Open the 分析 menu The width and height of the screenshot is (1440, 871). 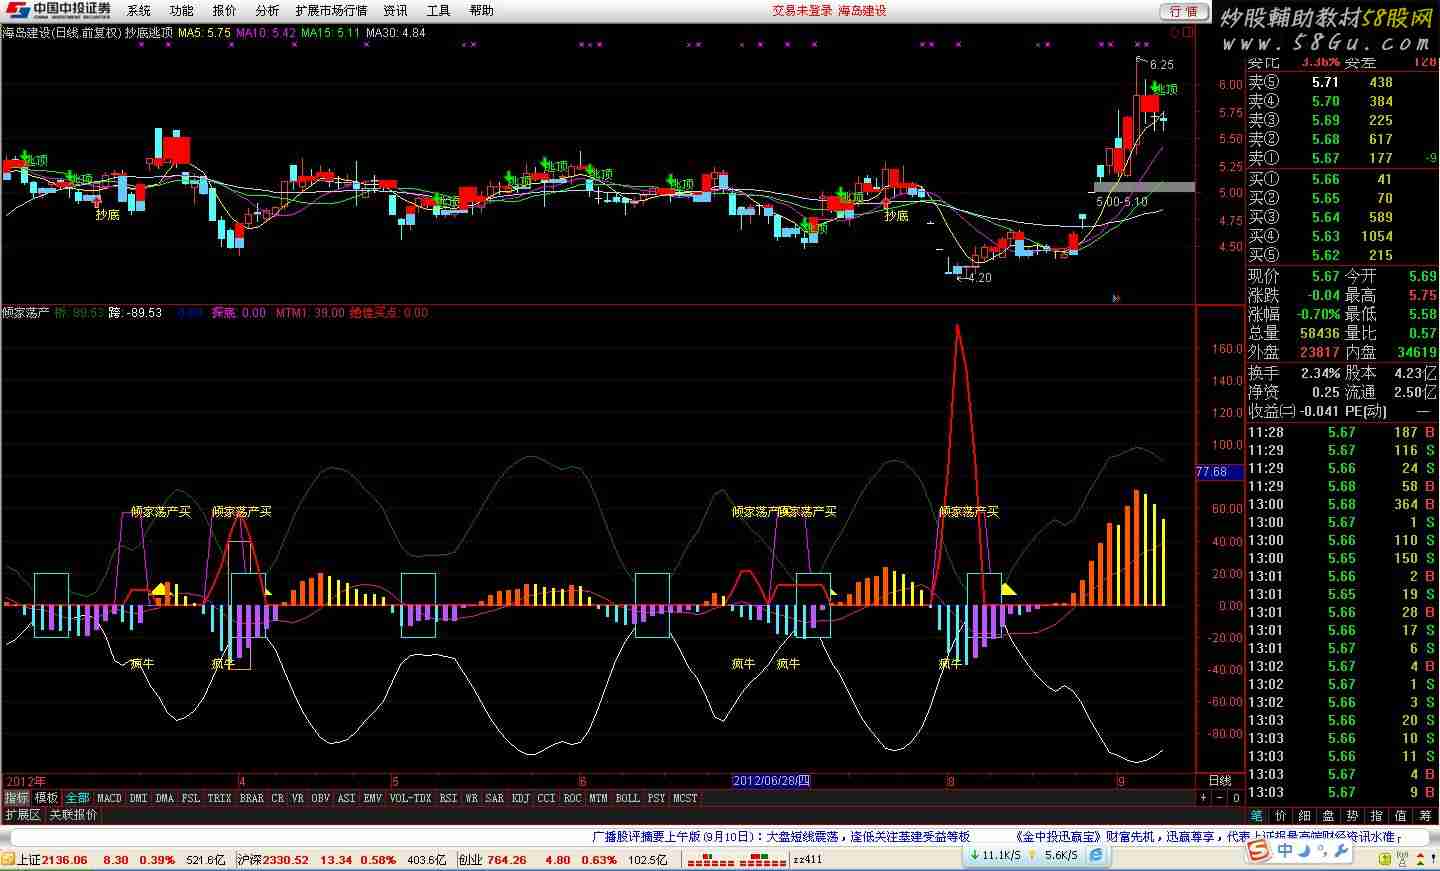click(x=267, y=10)
